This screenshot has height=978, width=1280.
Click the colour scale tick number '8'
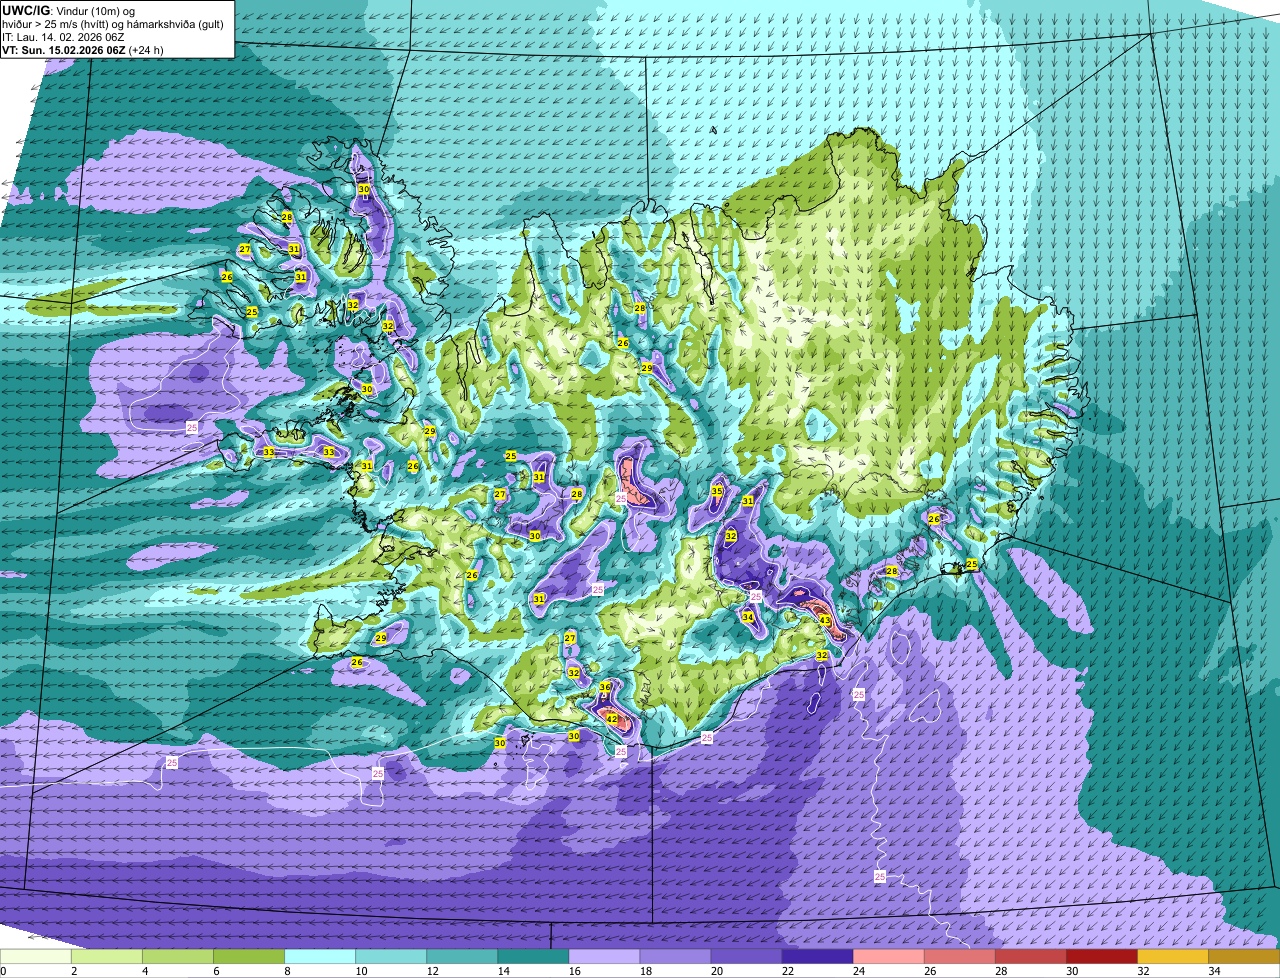(287, 971)
